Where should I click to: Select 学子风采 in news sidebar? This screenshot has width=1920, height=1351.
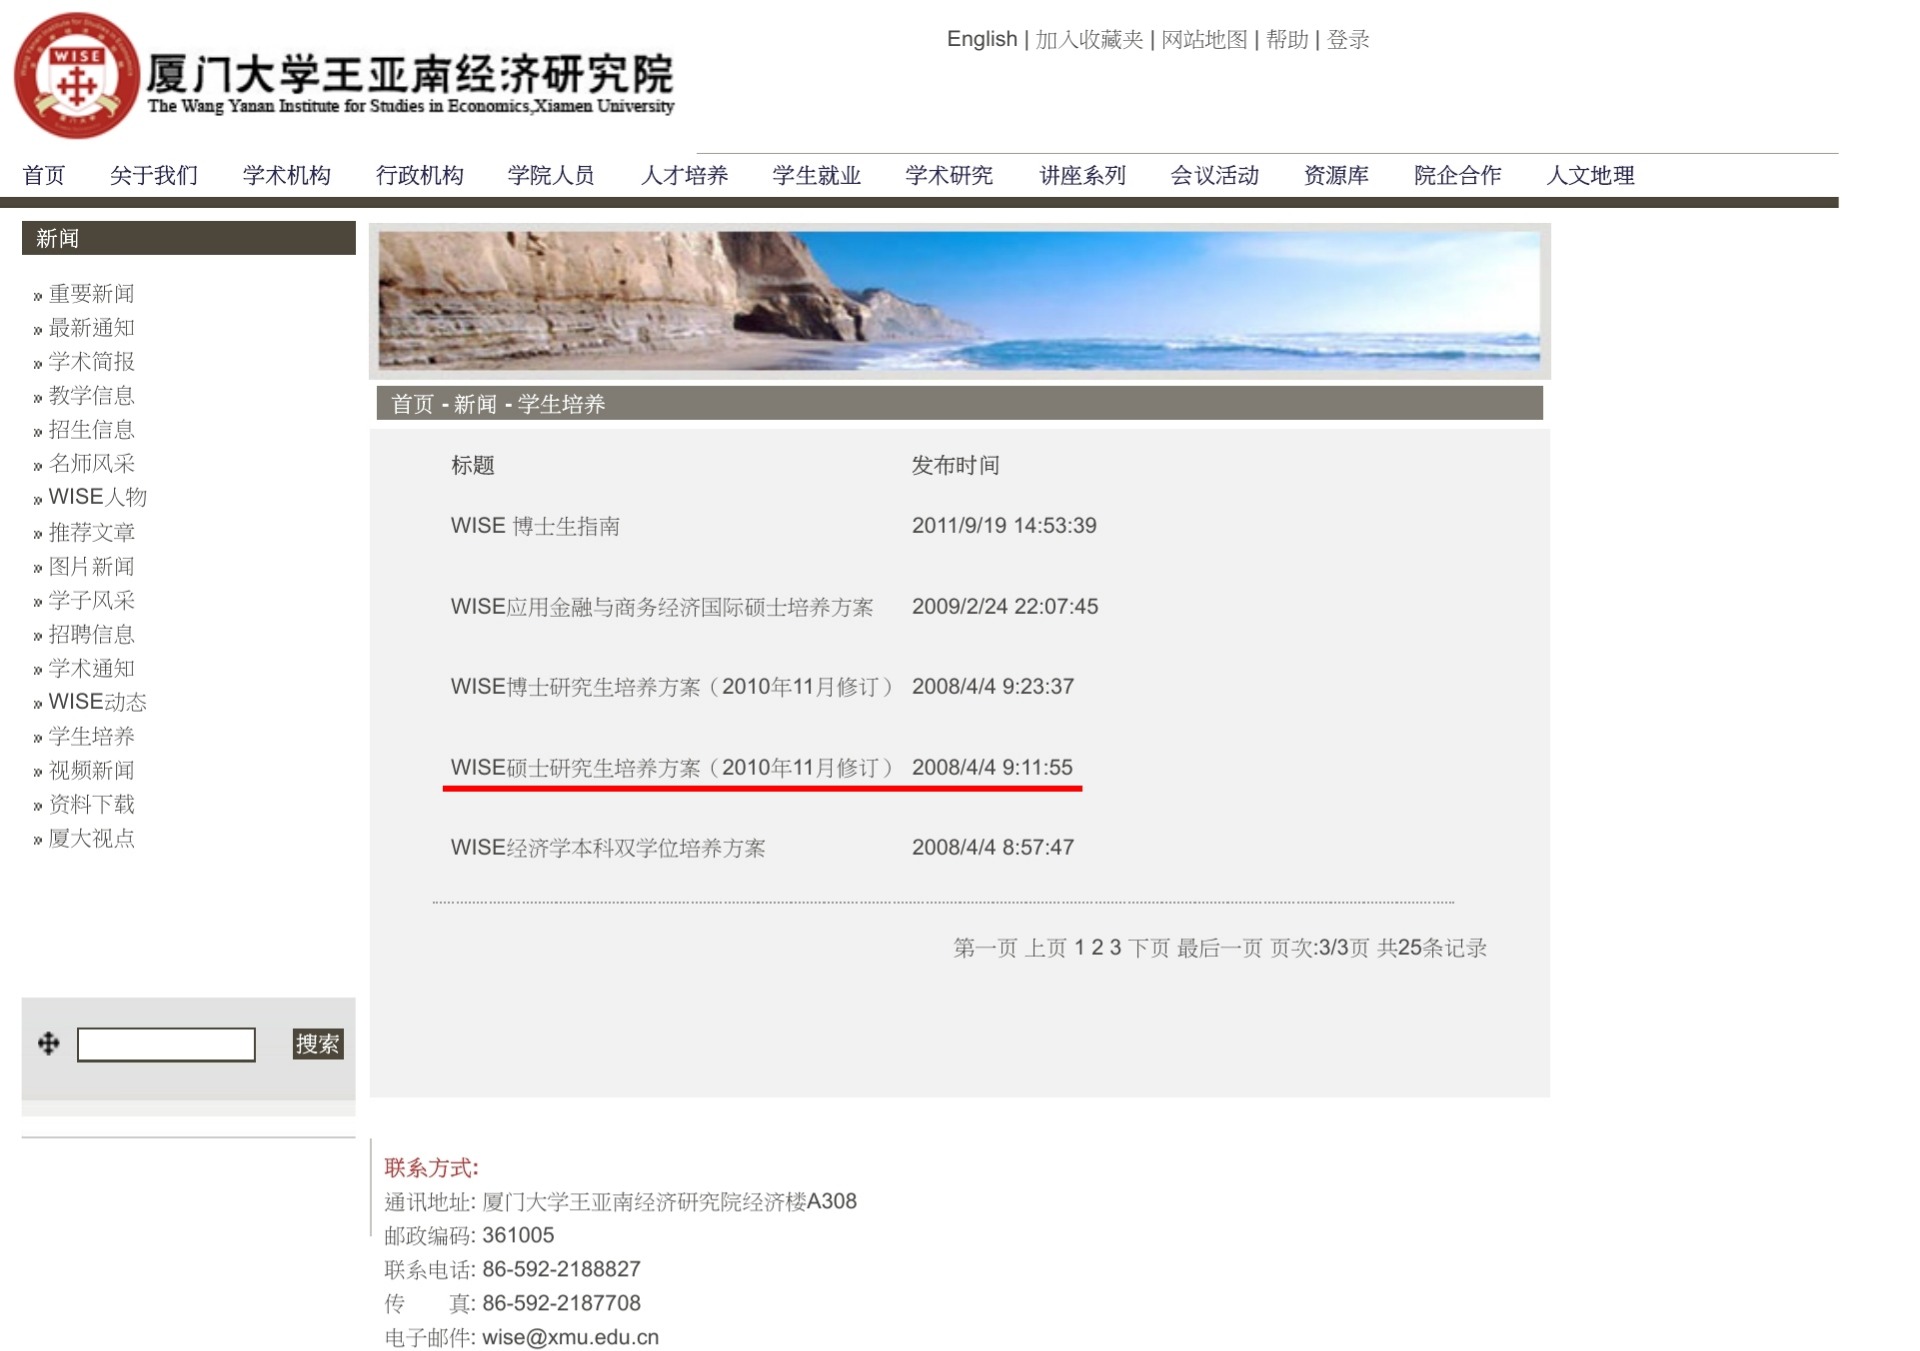(x=91, y=600)
